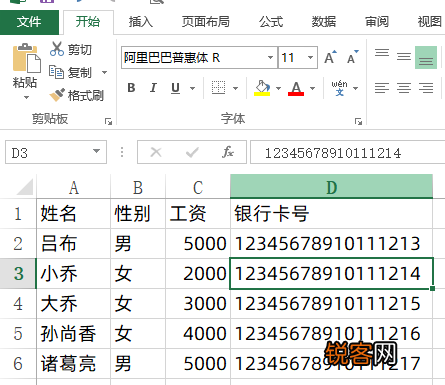445x385 pixels.
Task: Switch to 数据 Data tab
Action: coord(324,22)
